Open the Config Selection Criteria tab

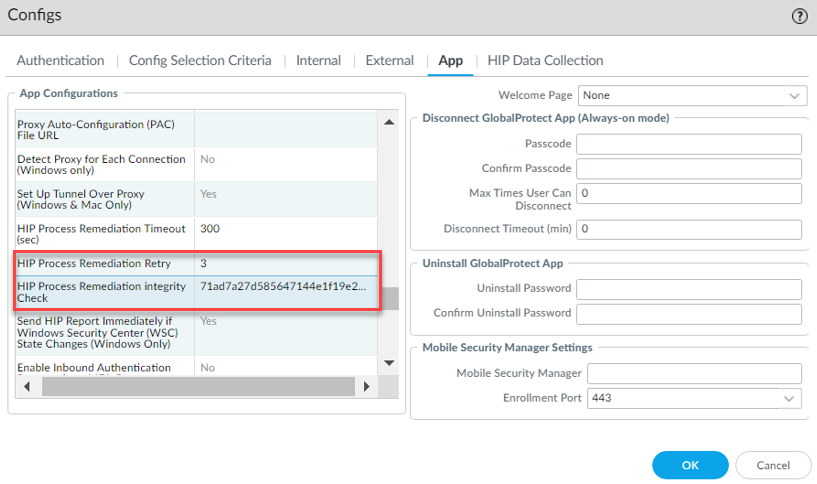(200, 60)
